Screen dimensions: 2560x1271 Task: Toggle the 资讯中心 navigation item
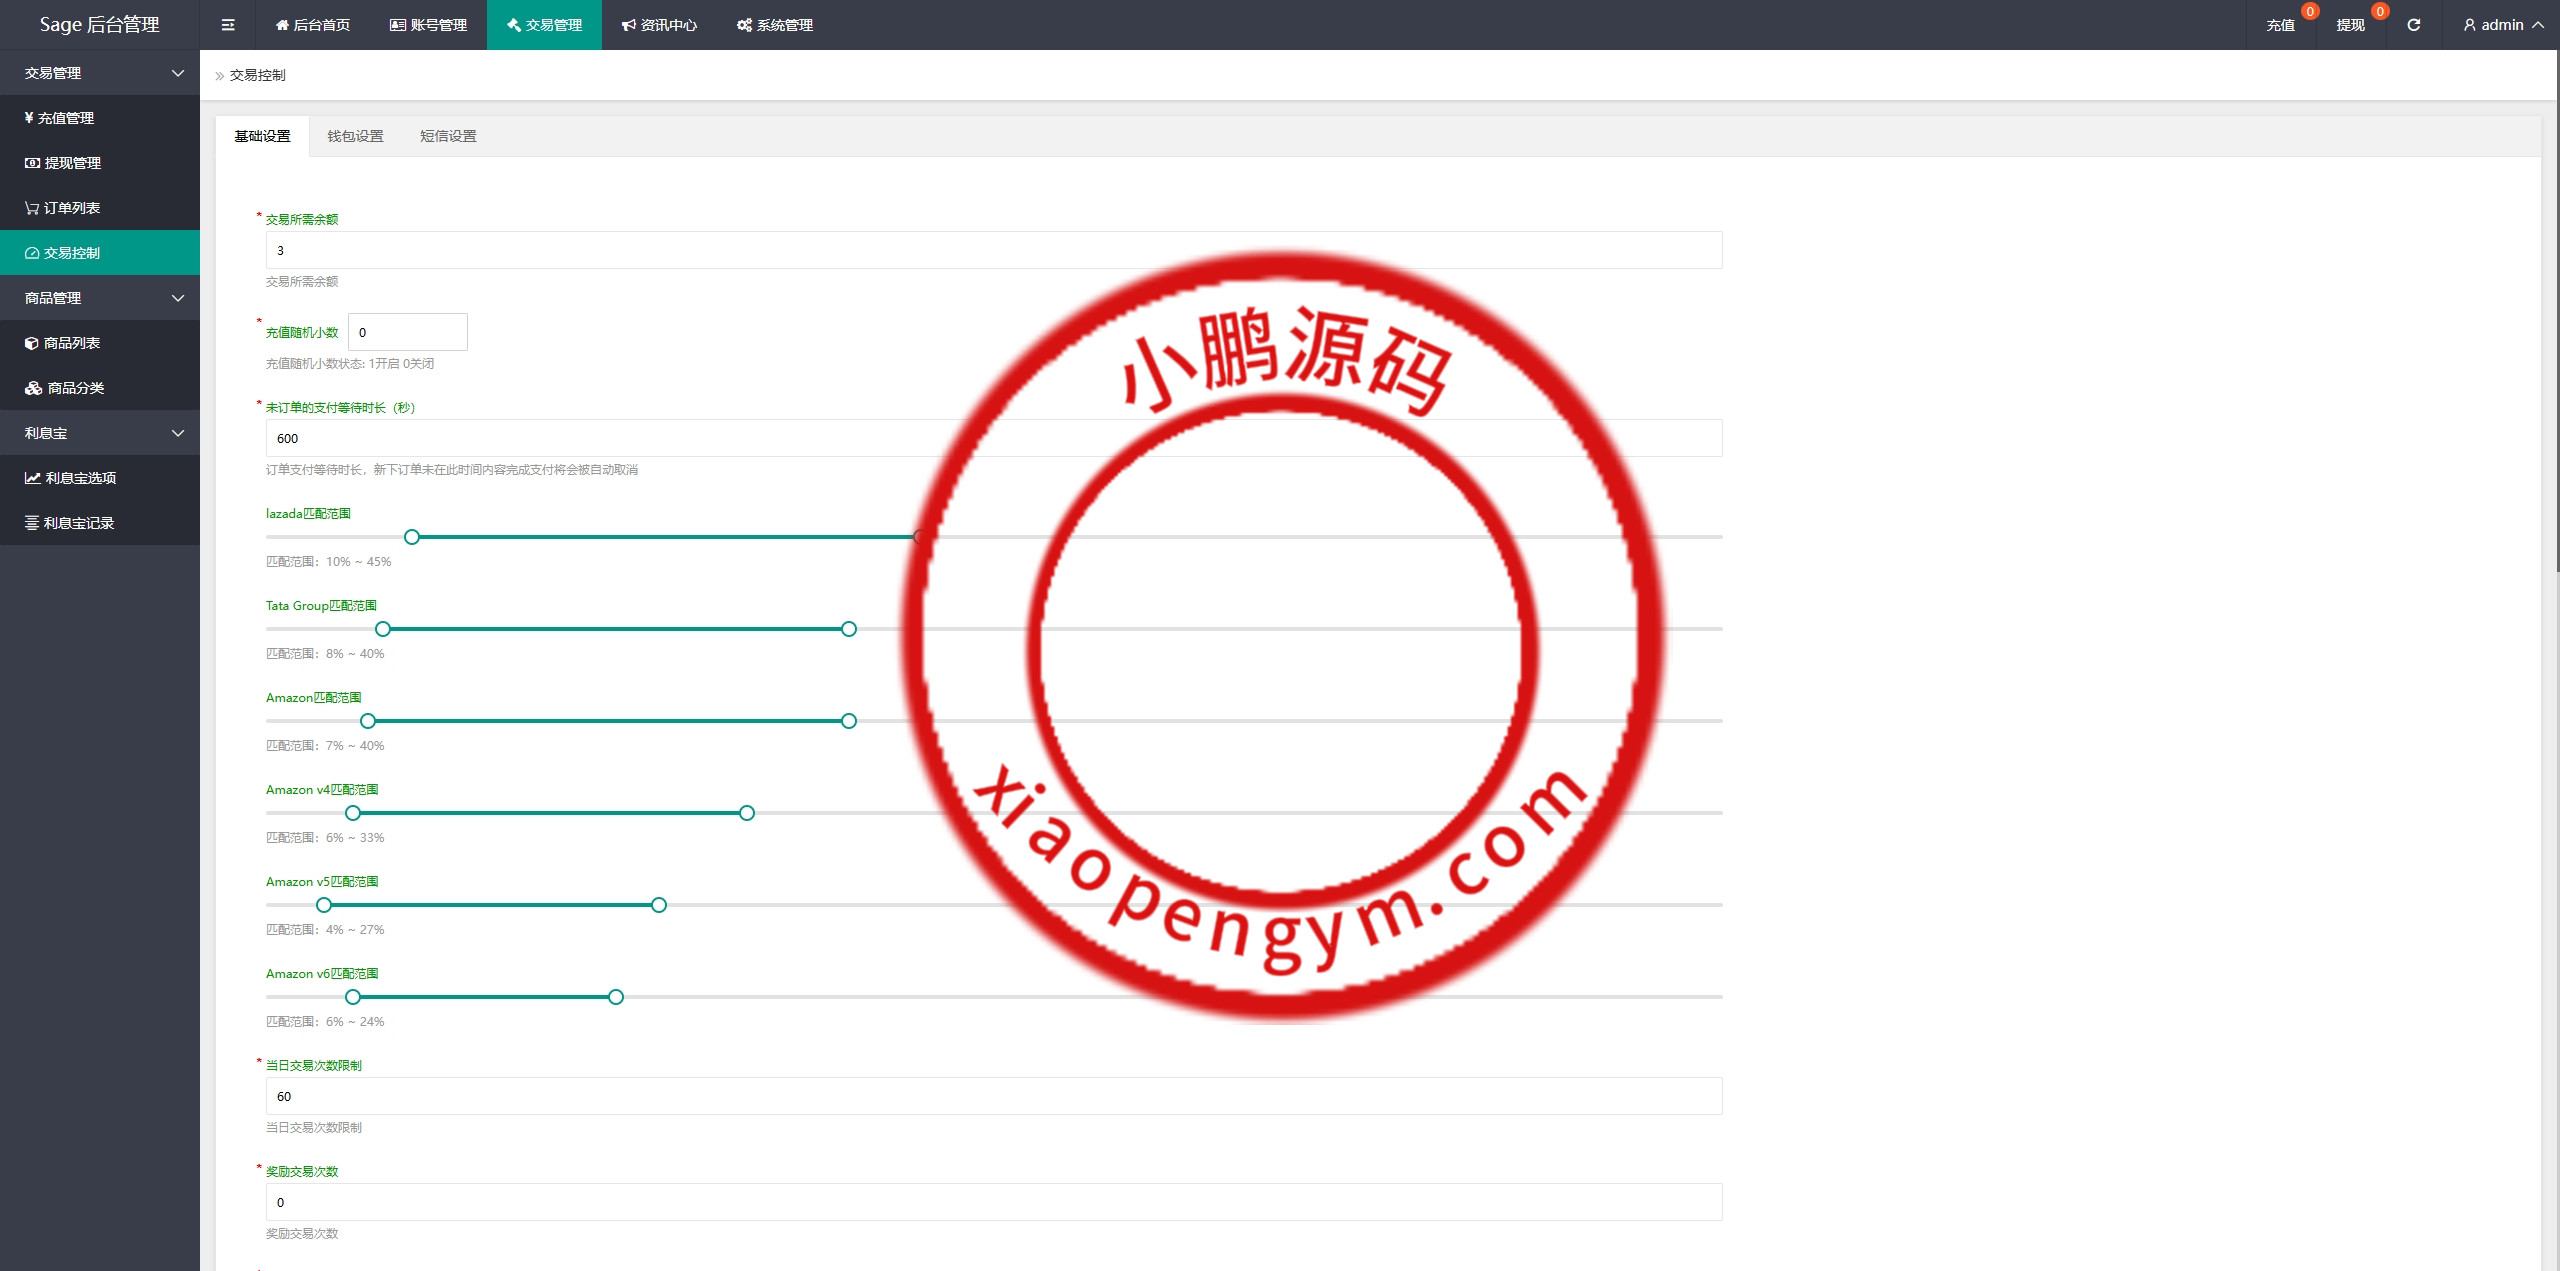[660, 24]
